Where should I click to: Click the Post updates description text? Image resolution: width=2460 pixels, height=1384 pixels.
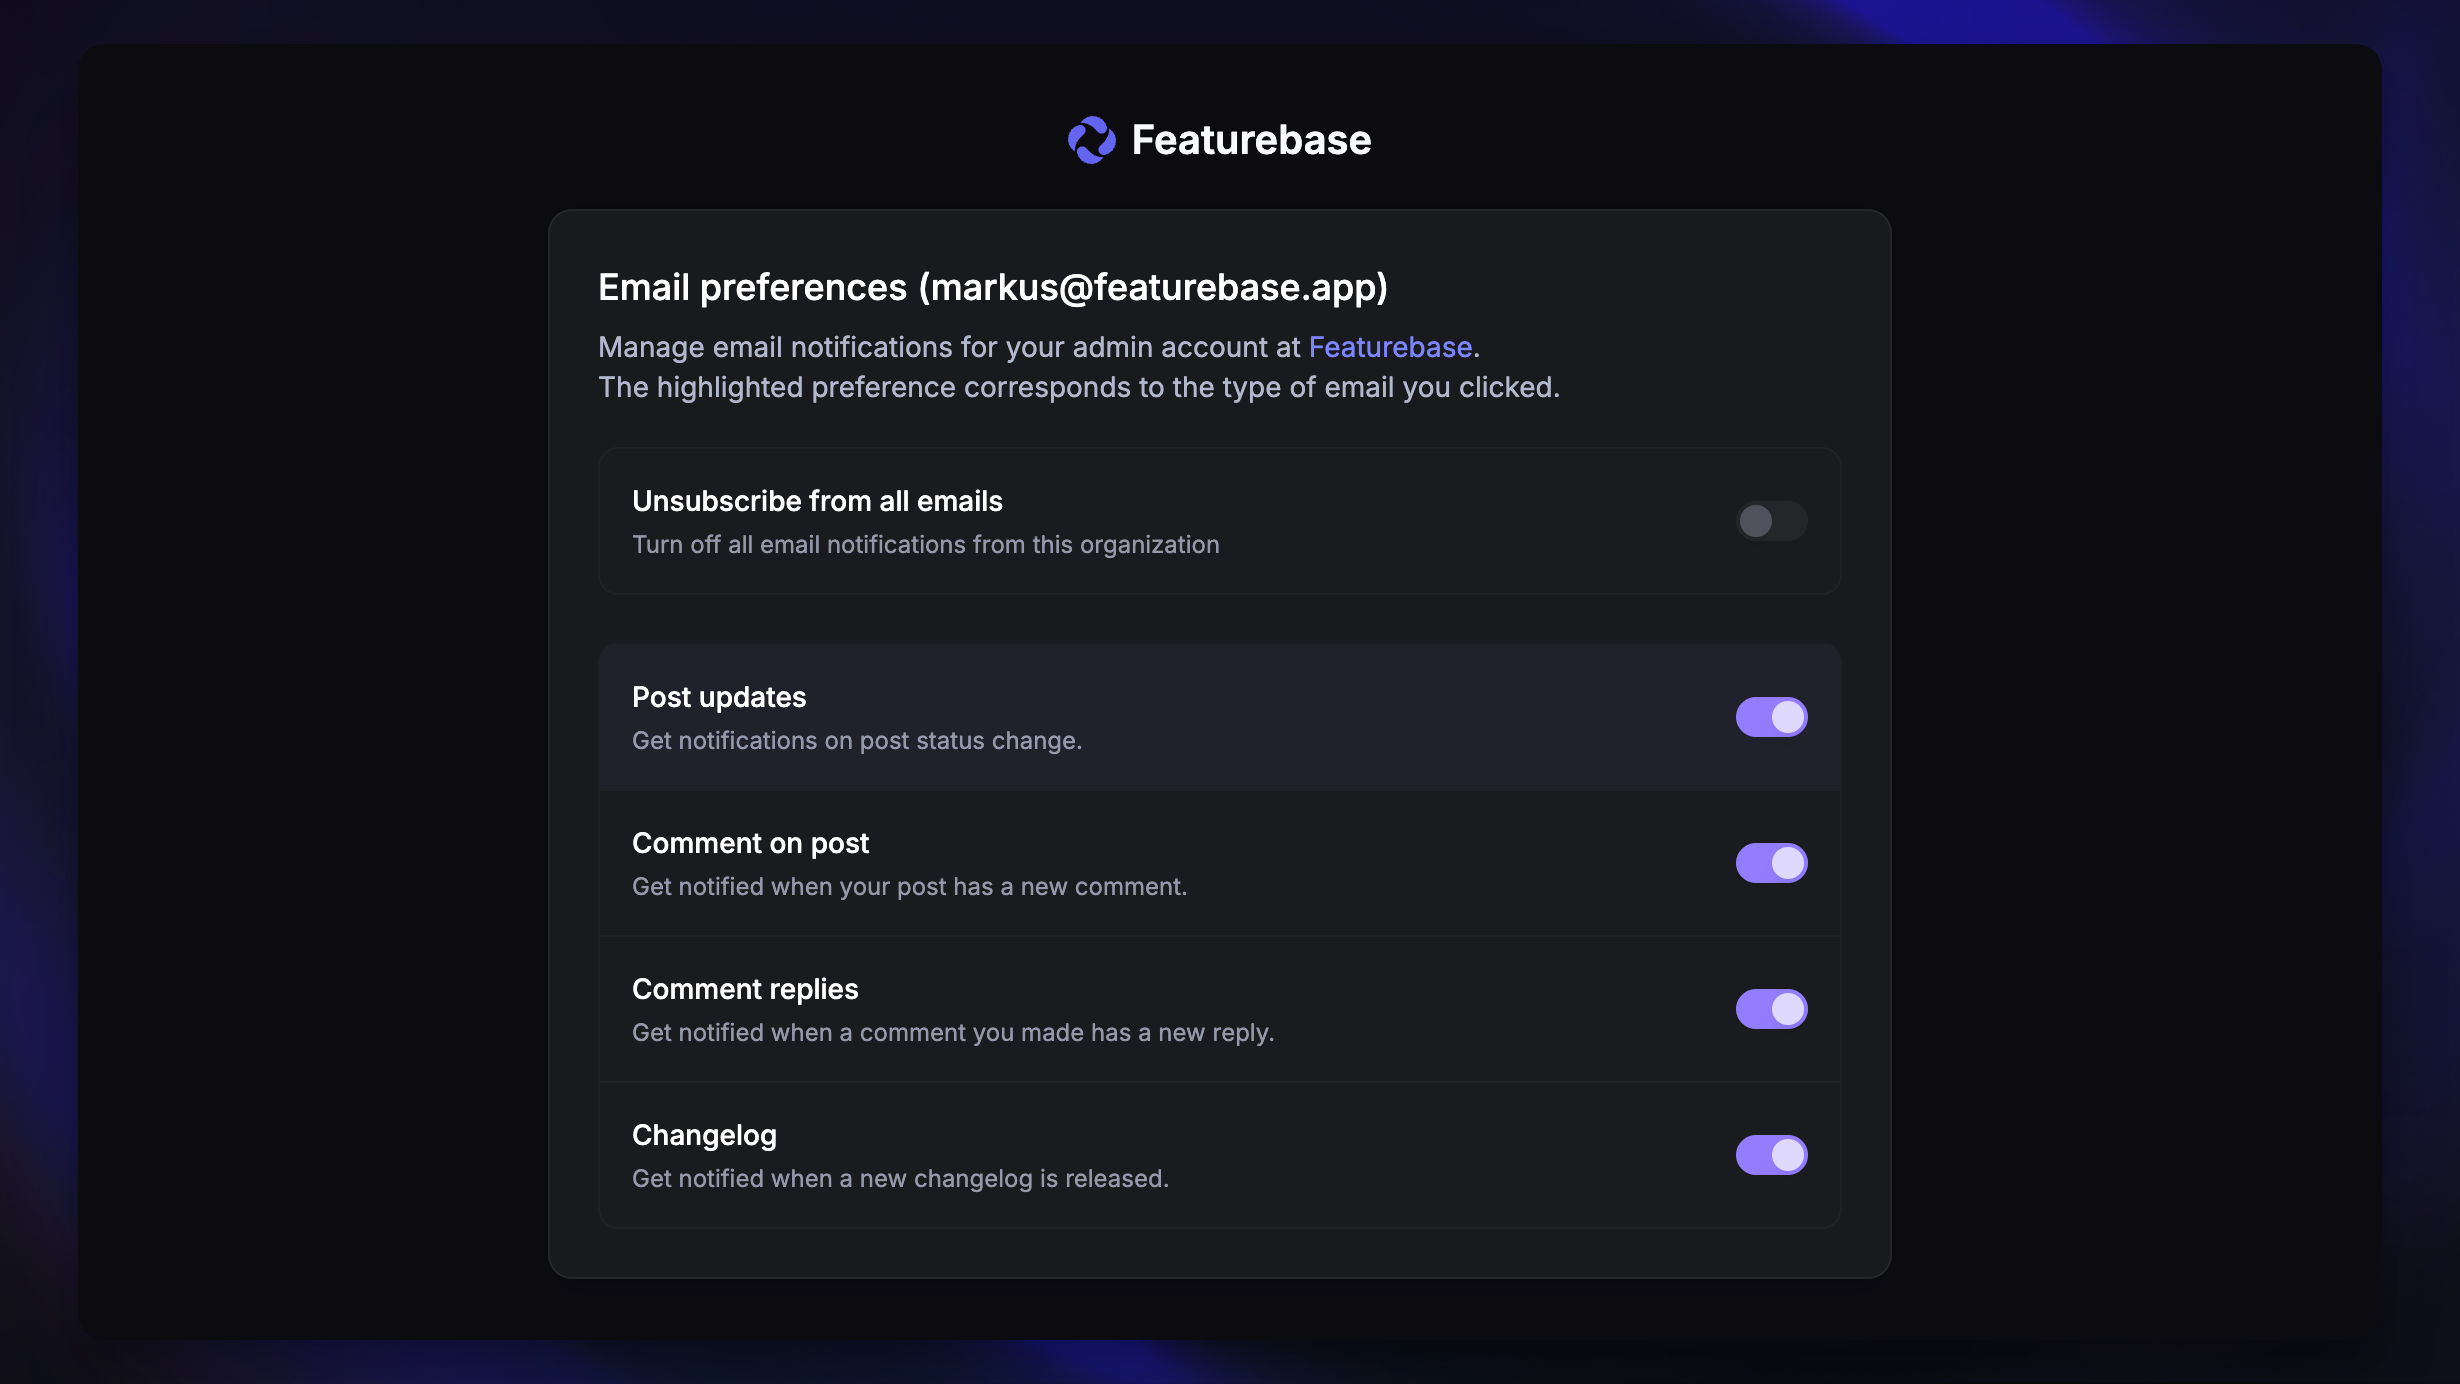pyautogui.click(x=857, y=740)
